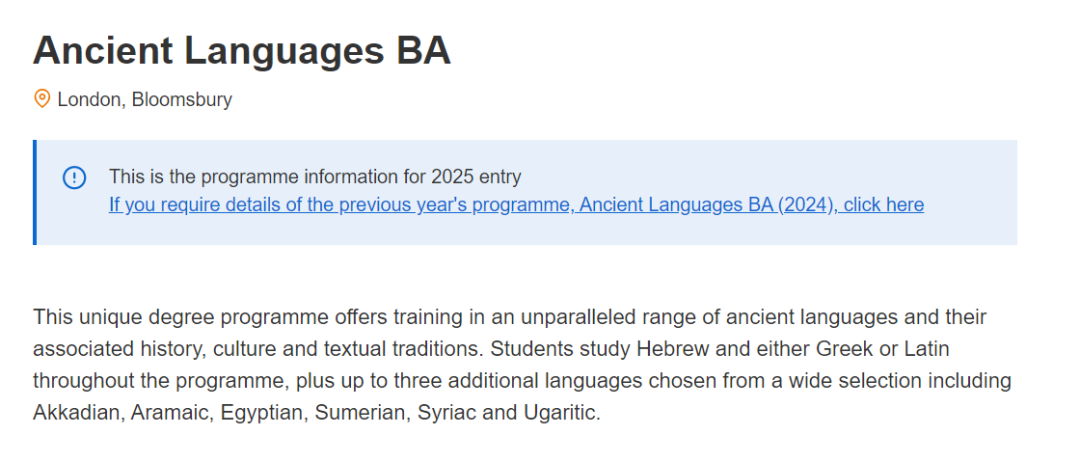The width and height of the screenshot is (1080, 462).
Task: Click the blue vertical bar on info banner
Action: 34,192
